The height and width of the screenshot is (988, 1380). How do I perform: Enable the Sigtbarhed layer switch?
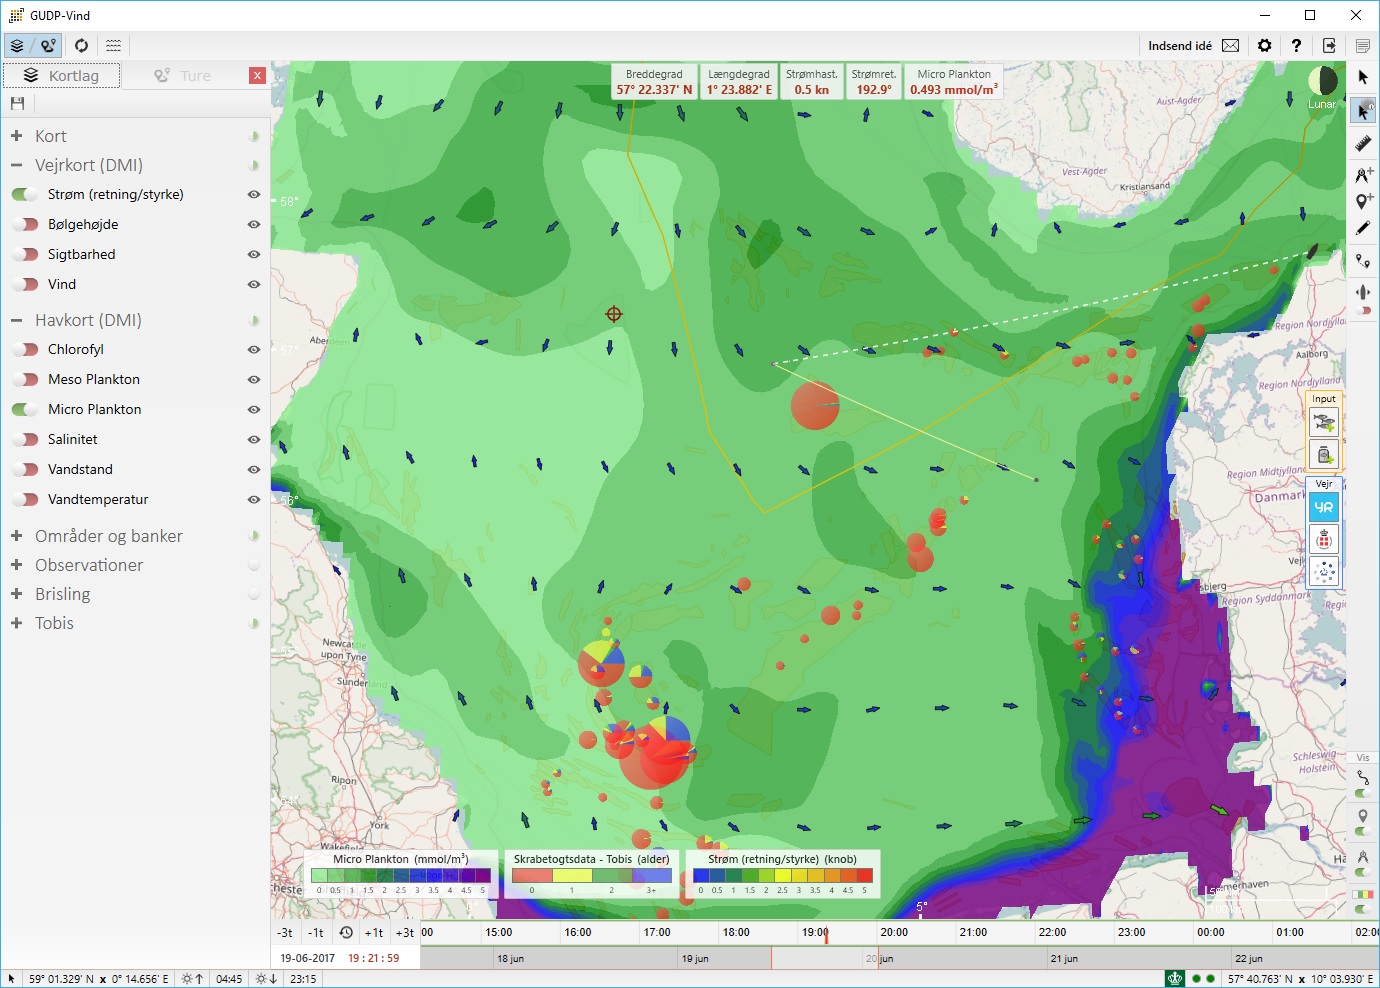click(25, 255)
